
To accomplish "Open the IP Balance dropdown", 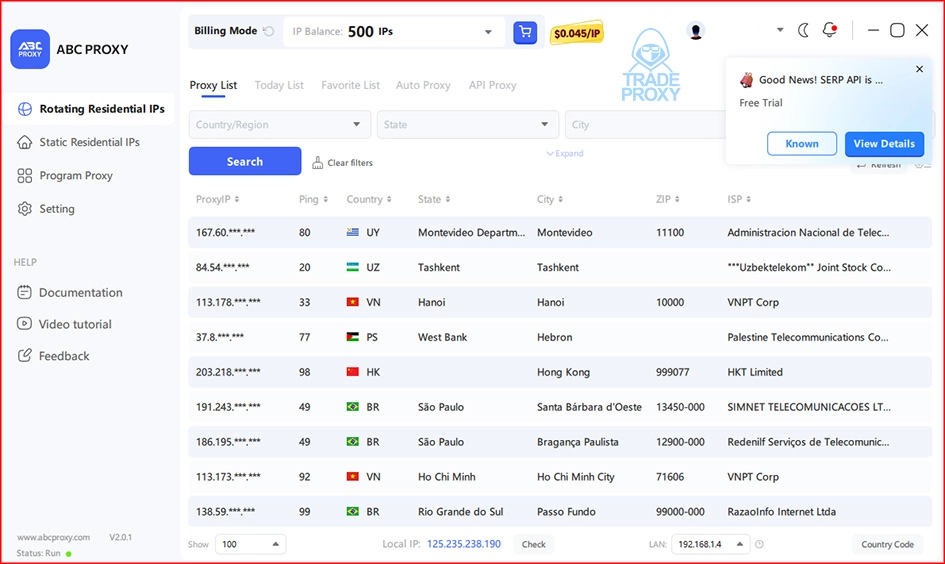I will pos(394,31).
